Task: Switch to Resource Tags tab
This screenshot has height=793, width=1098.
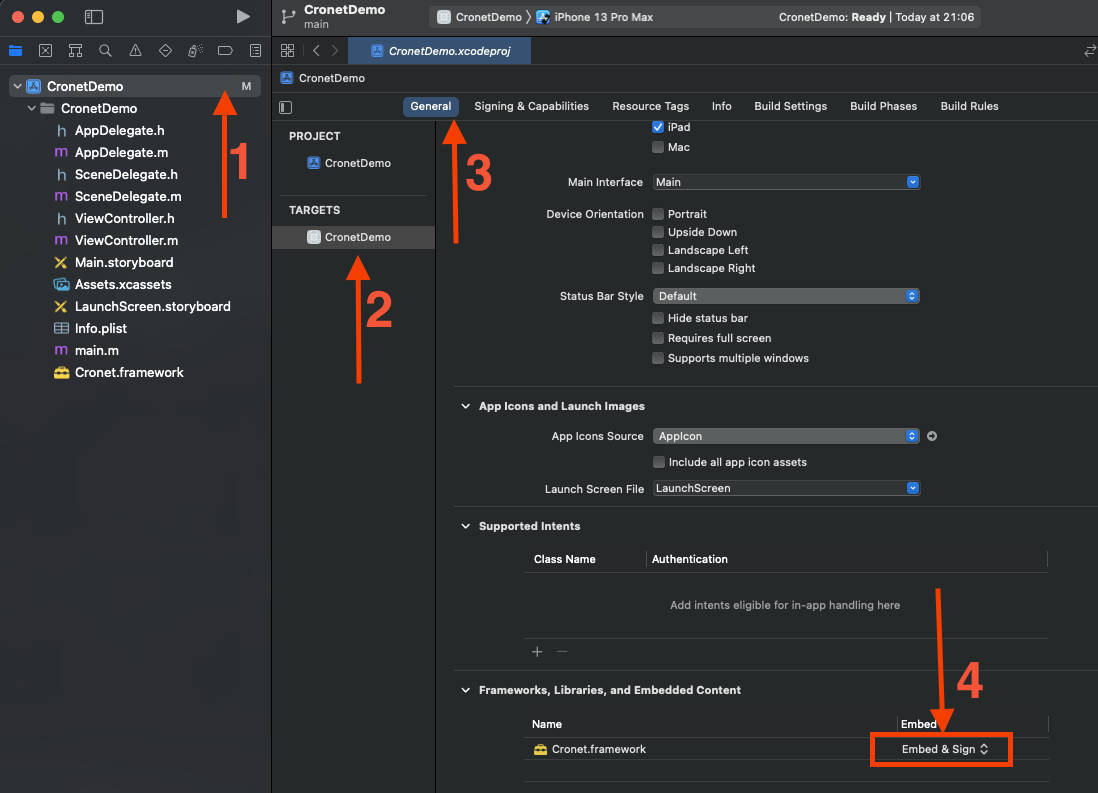Action: [x=651, y=106]
